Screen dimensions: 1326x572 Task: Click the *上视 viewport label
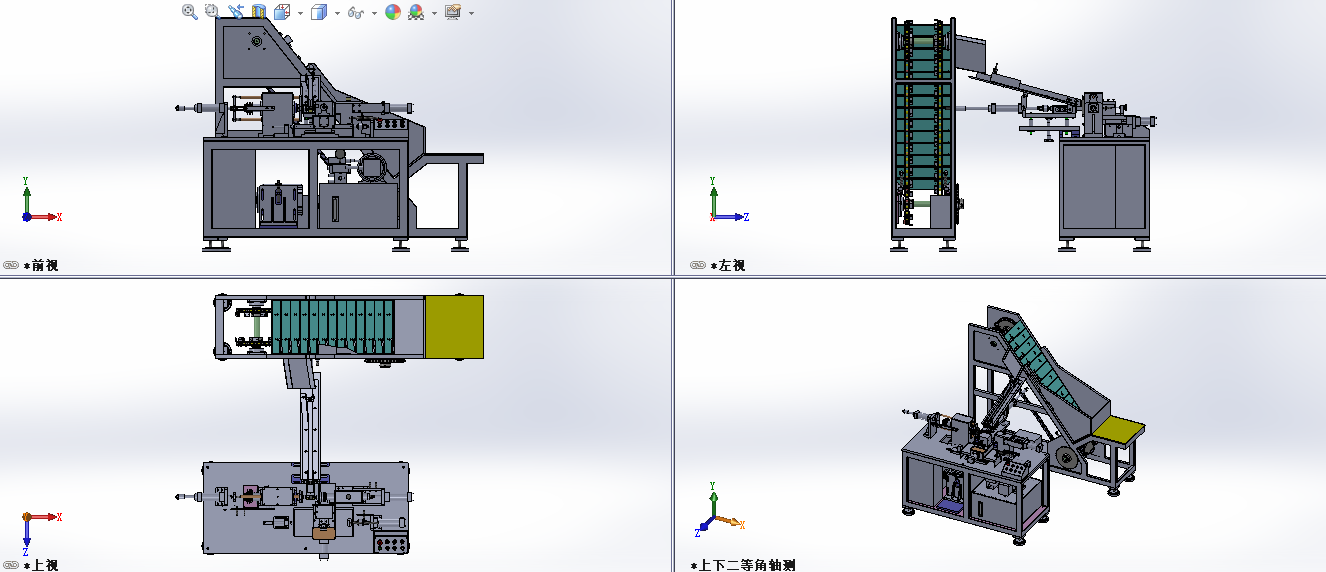coord(41,565)
